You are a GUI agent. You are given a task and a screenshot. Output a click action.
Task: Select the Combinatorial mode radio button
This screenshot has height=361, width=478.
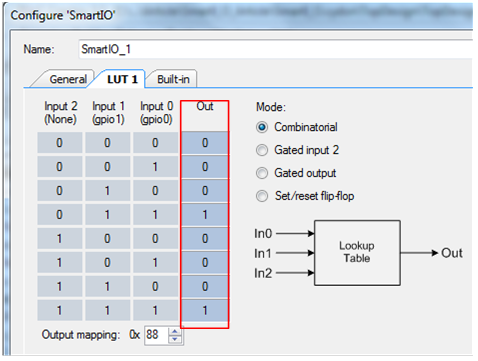tap(262, 127)
